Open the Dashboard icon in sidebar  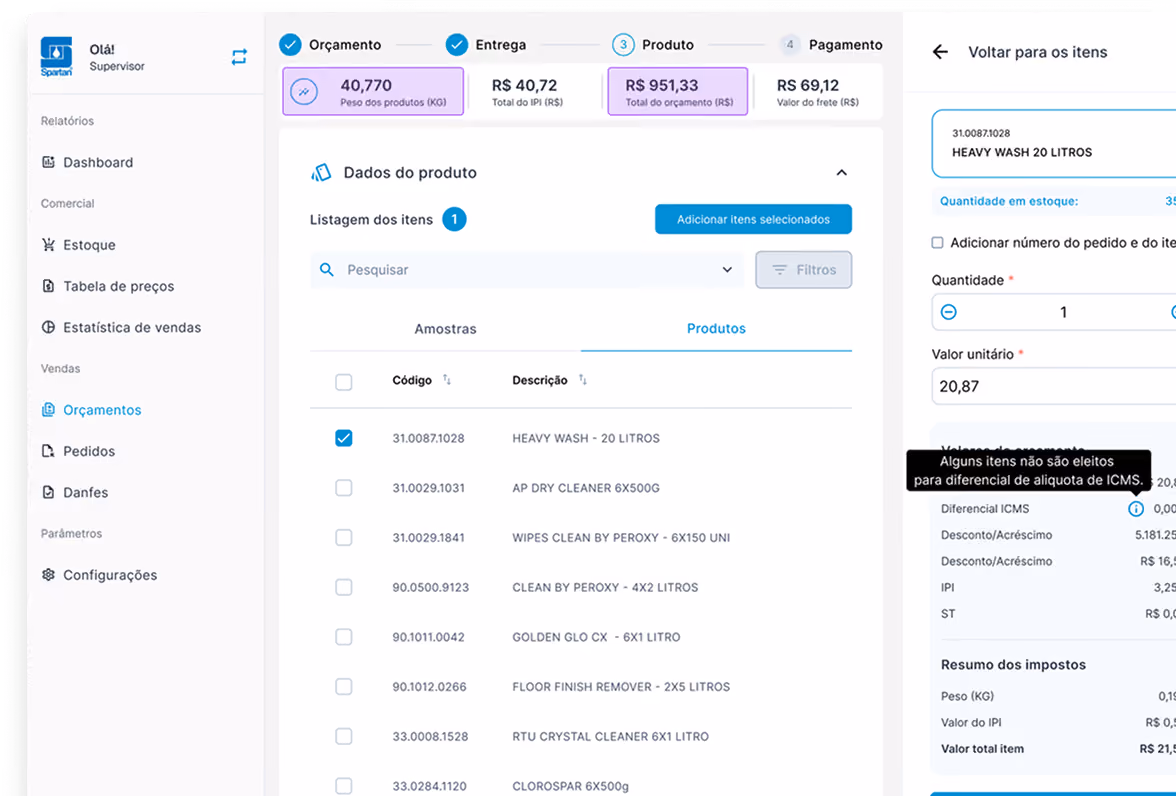[x=48, y=162]
